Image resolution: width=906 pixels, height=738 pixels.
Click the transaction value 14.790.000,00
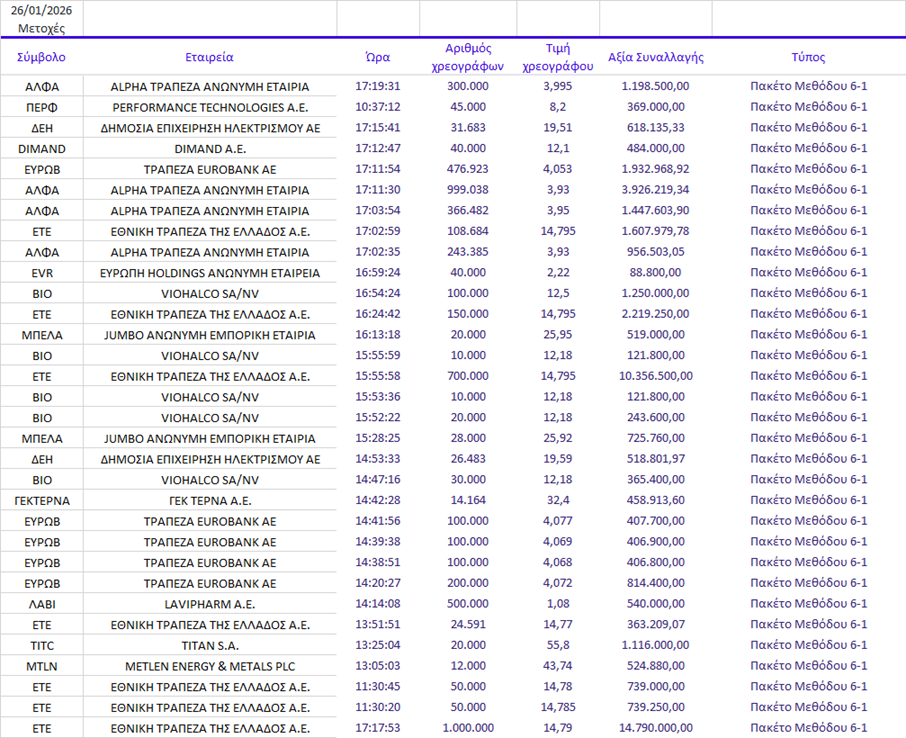[x=655, y=728]
